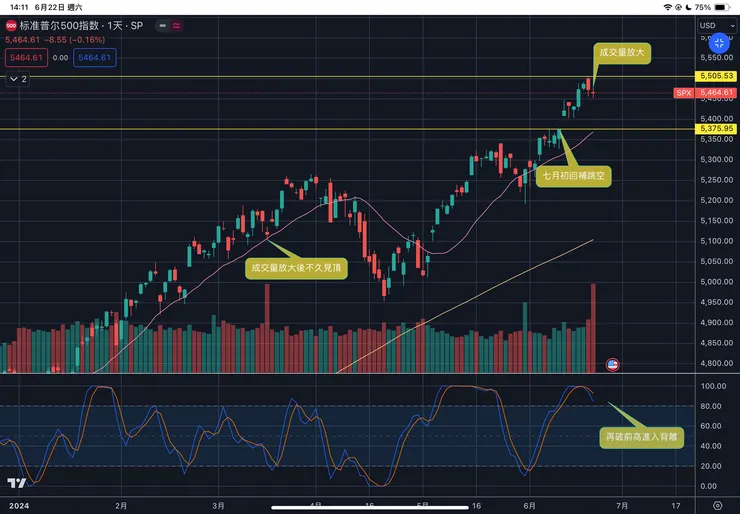
Task: Click the SPX red price tag
Action: tap(684, 93)
